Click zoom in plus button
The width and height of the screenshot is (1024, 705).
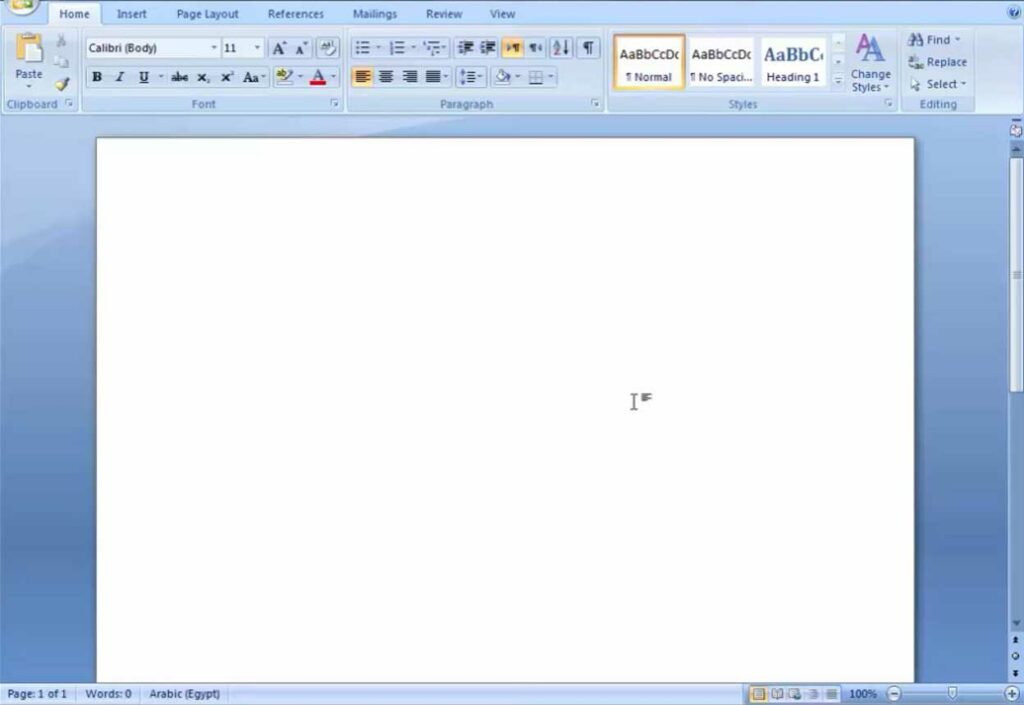(x=1012, y=694)
